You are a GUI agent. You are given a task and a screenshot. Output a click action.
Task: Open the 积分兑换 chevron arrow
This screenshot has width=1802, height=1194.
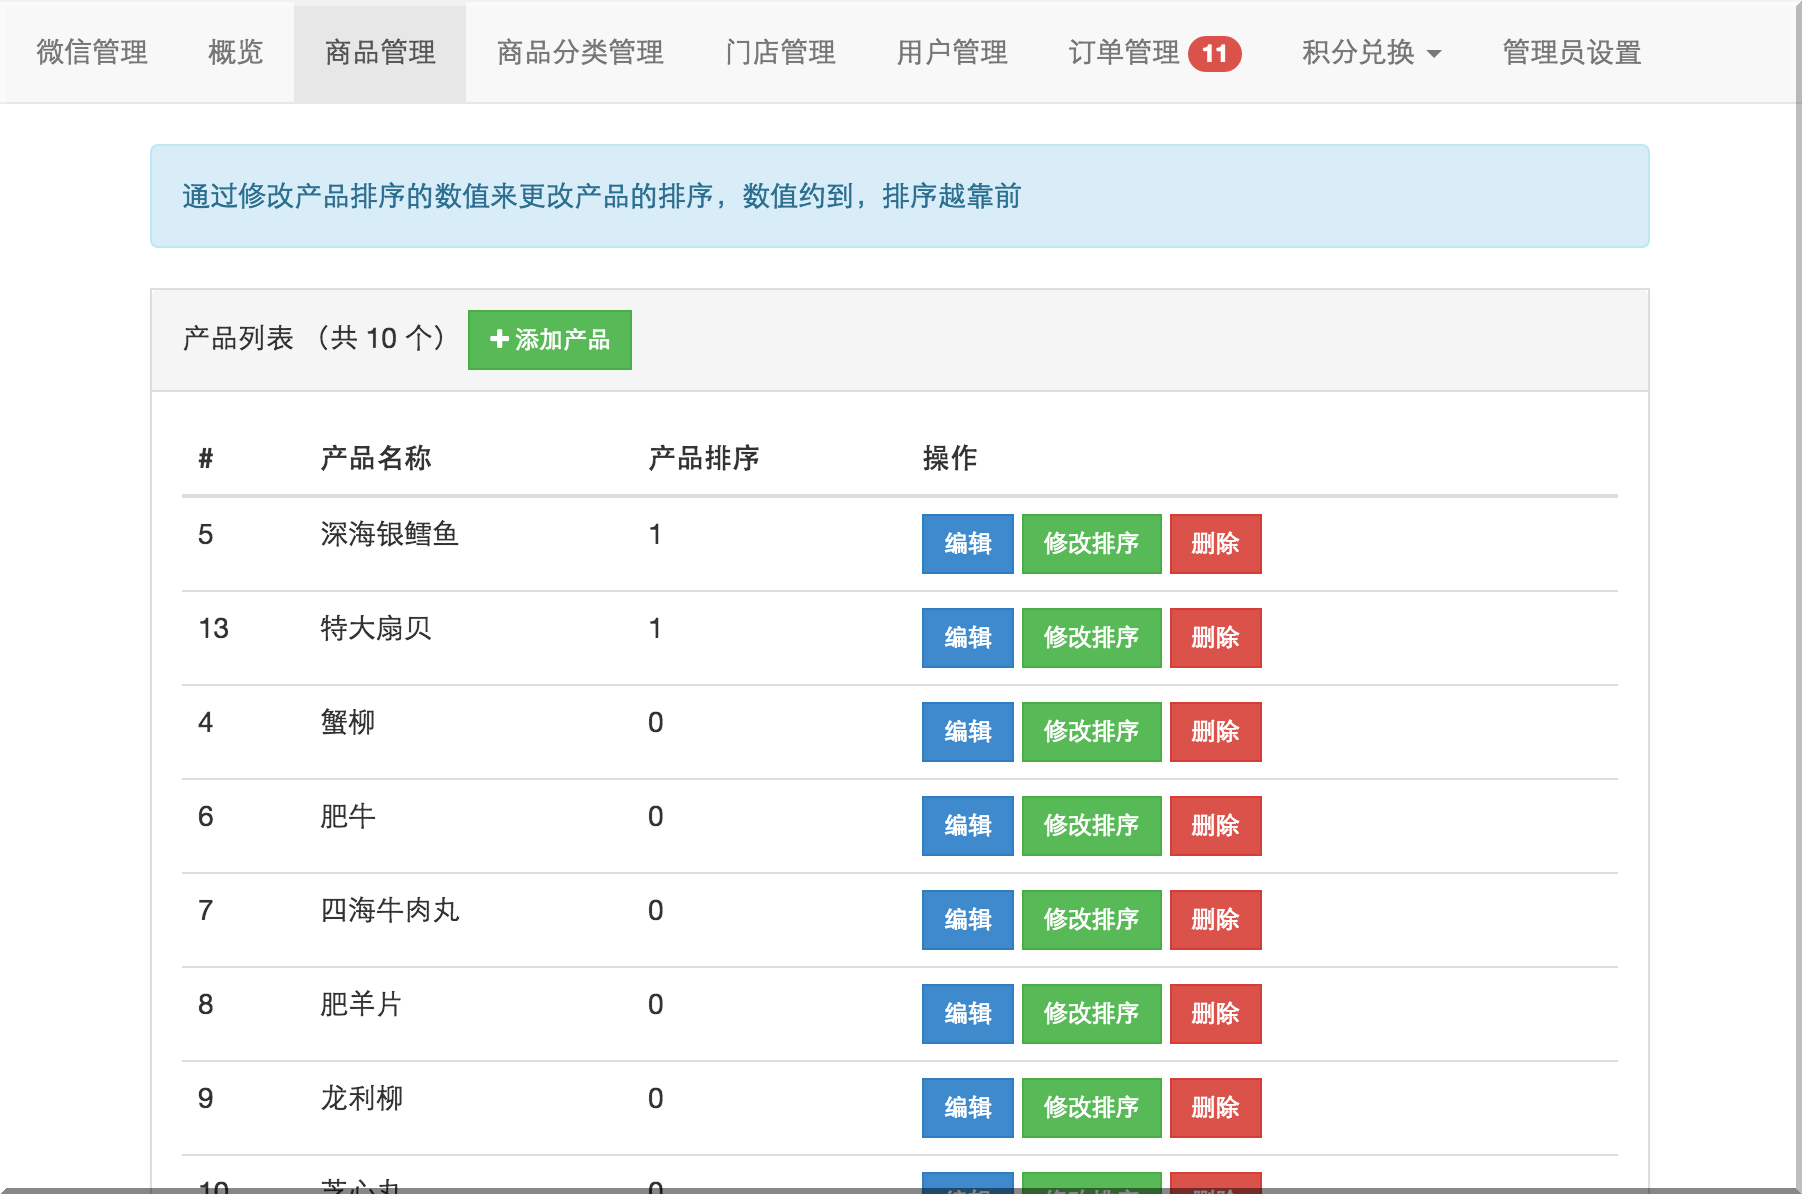point(1438,57)
